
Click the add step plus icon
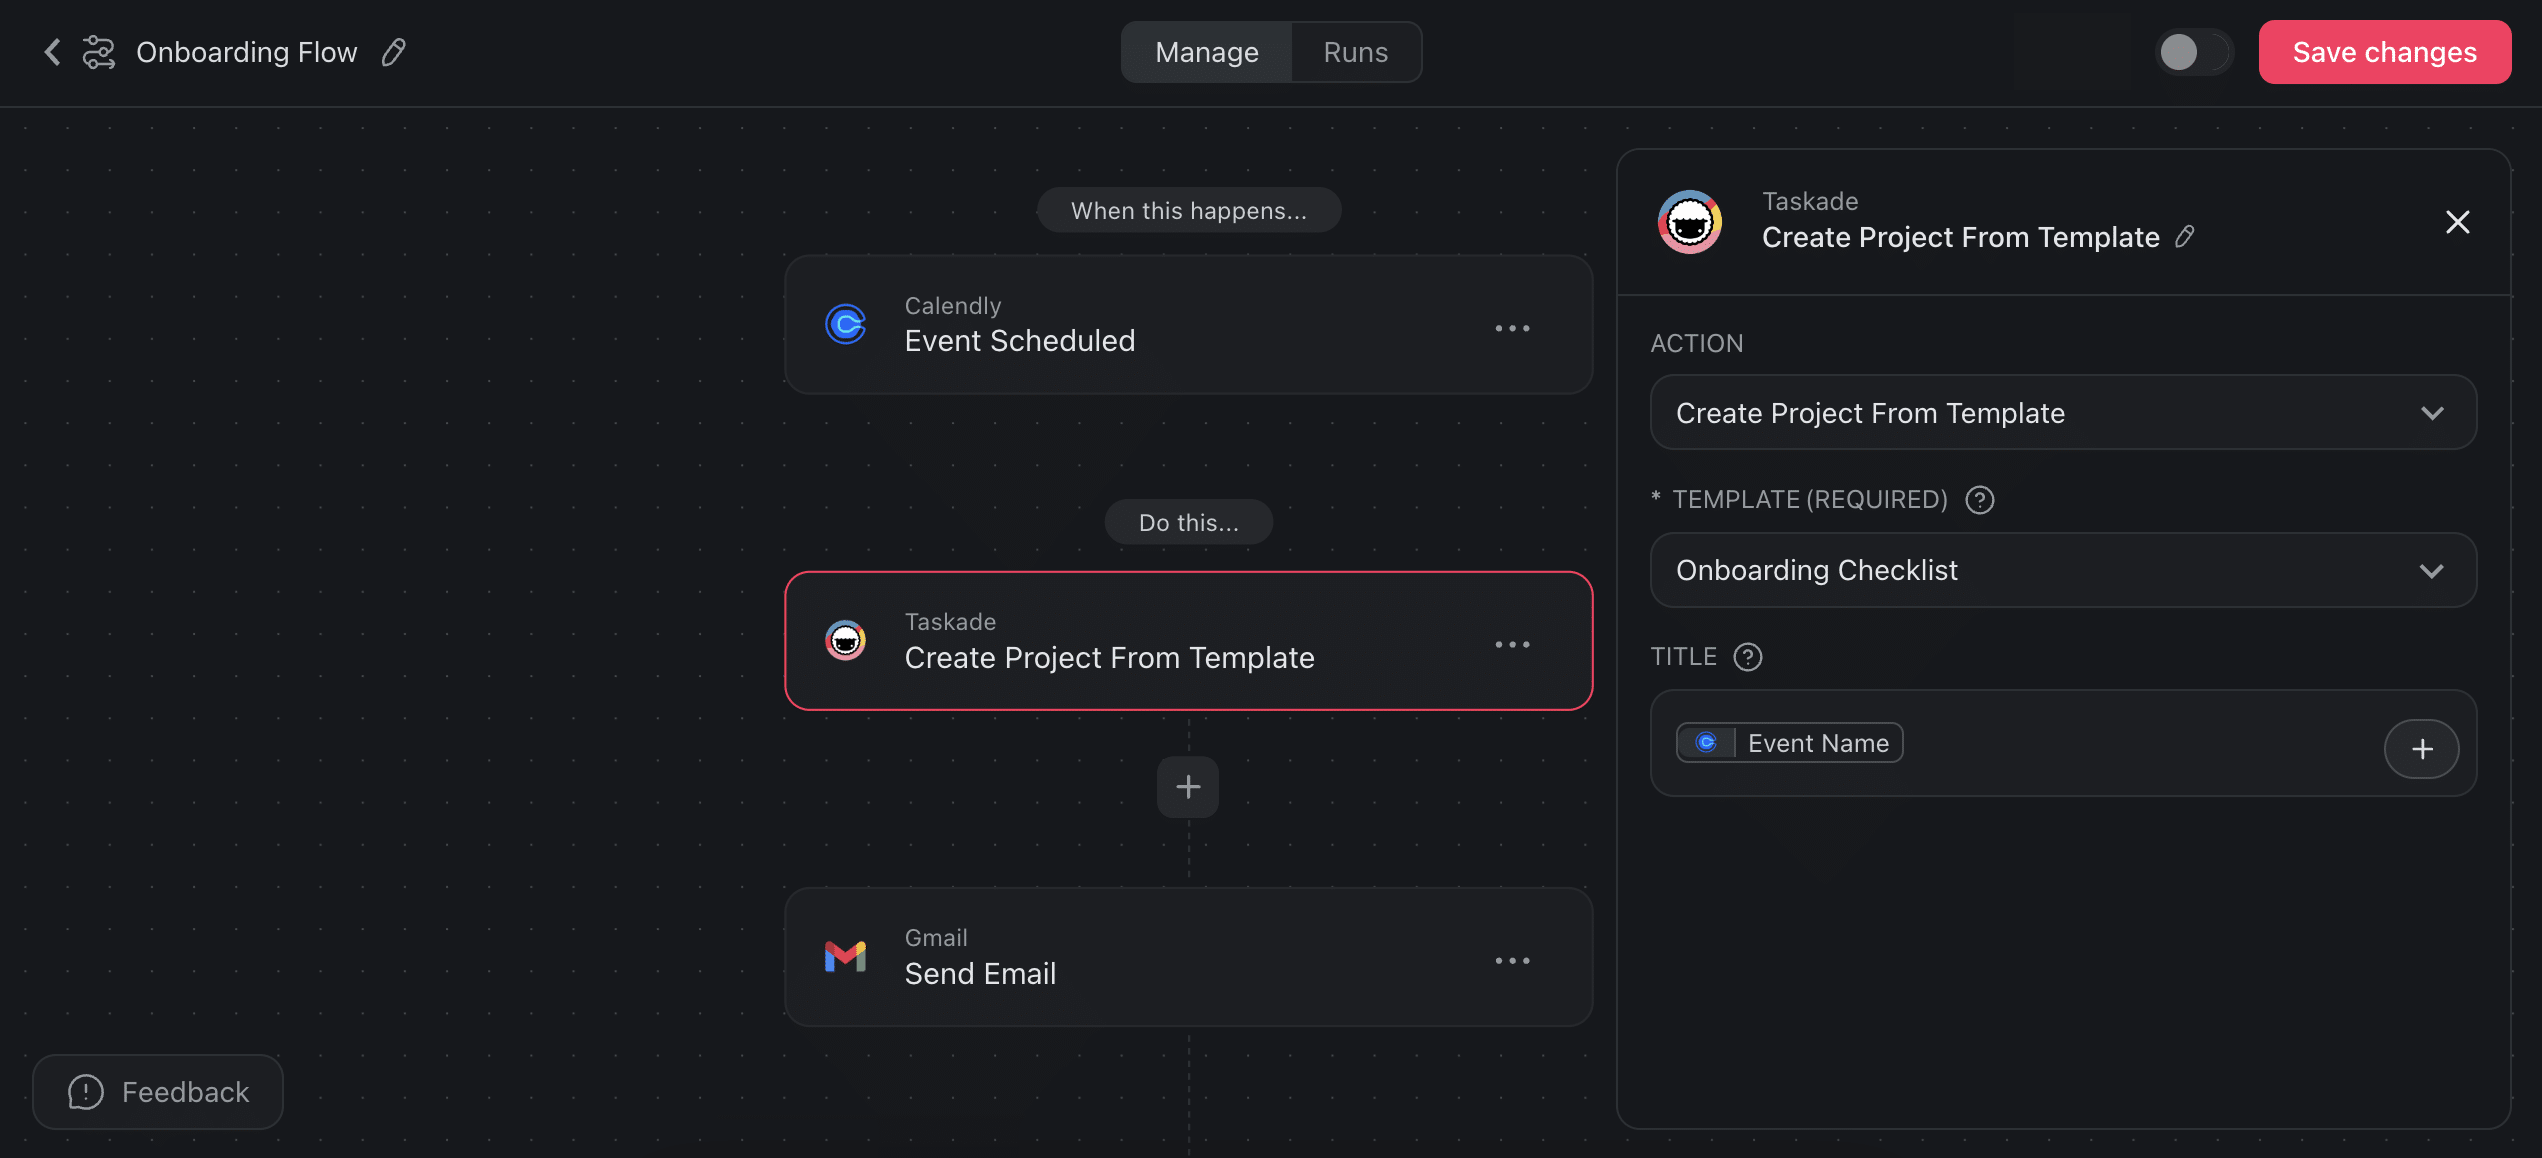(1188, 787)
